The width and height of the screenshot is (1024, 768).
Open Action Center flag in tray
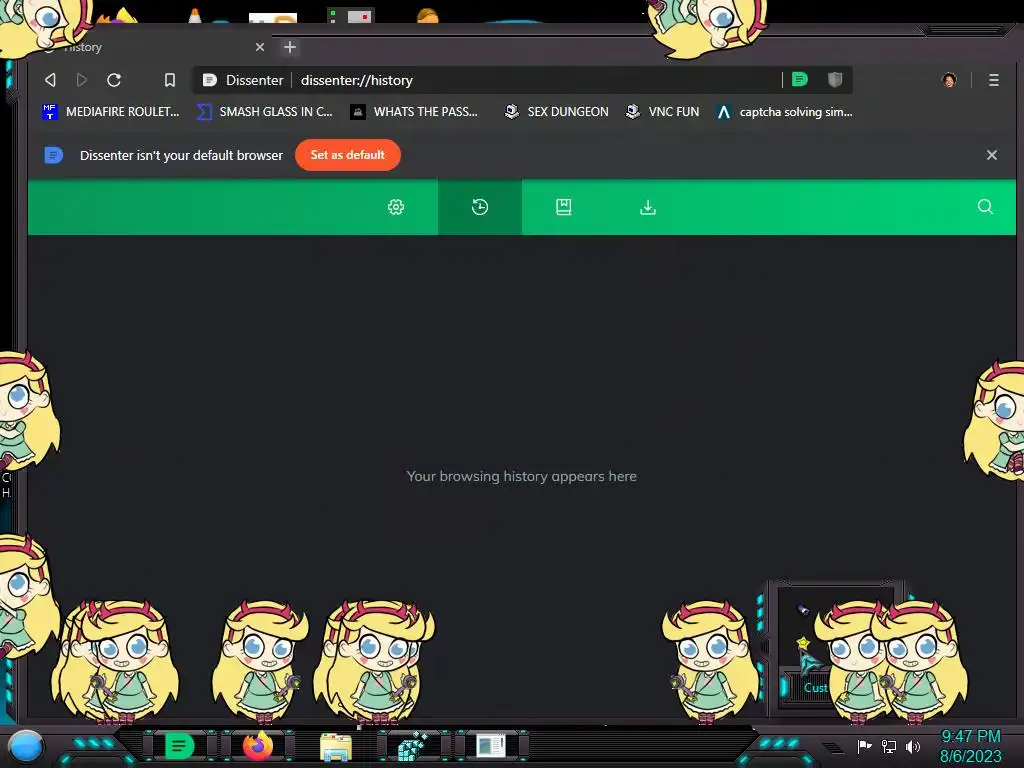(x=864, y=746)
